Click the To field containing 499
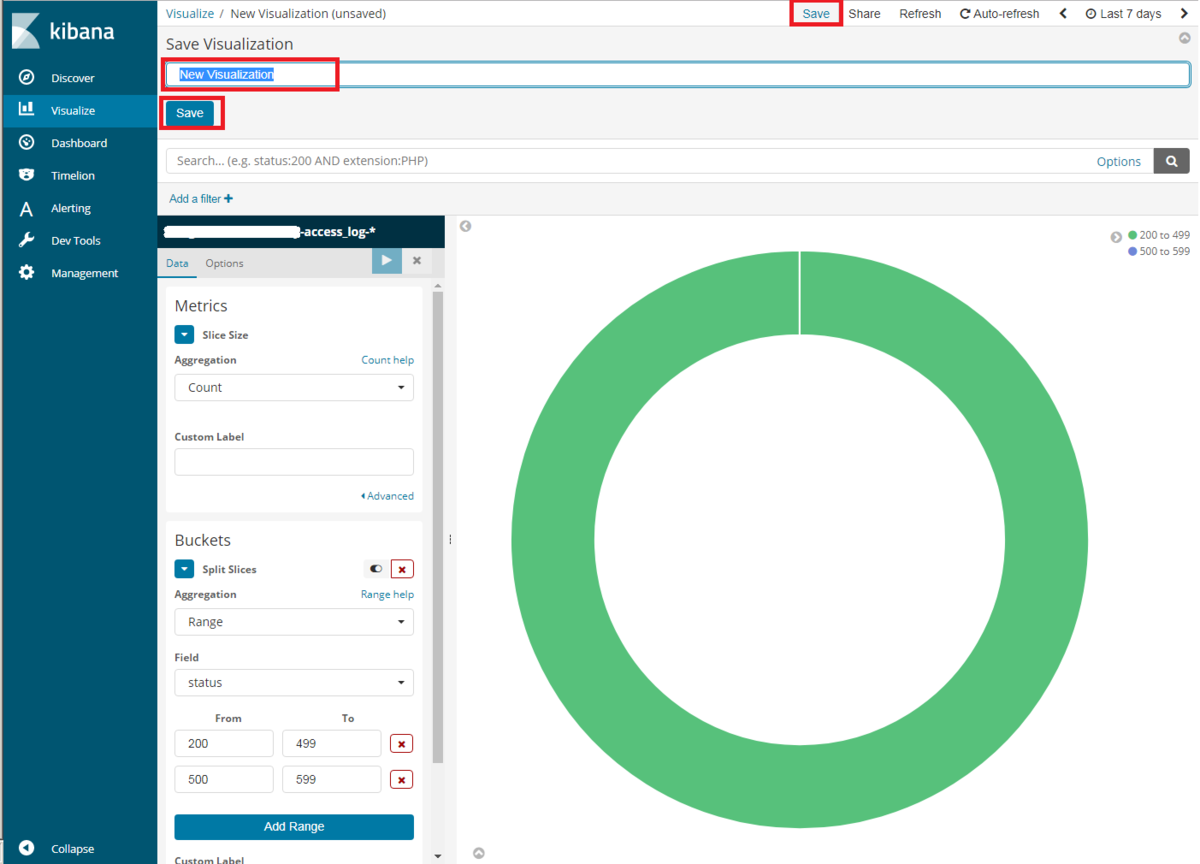This screenshot has height=864, width=1200. coord(332,744)
